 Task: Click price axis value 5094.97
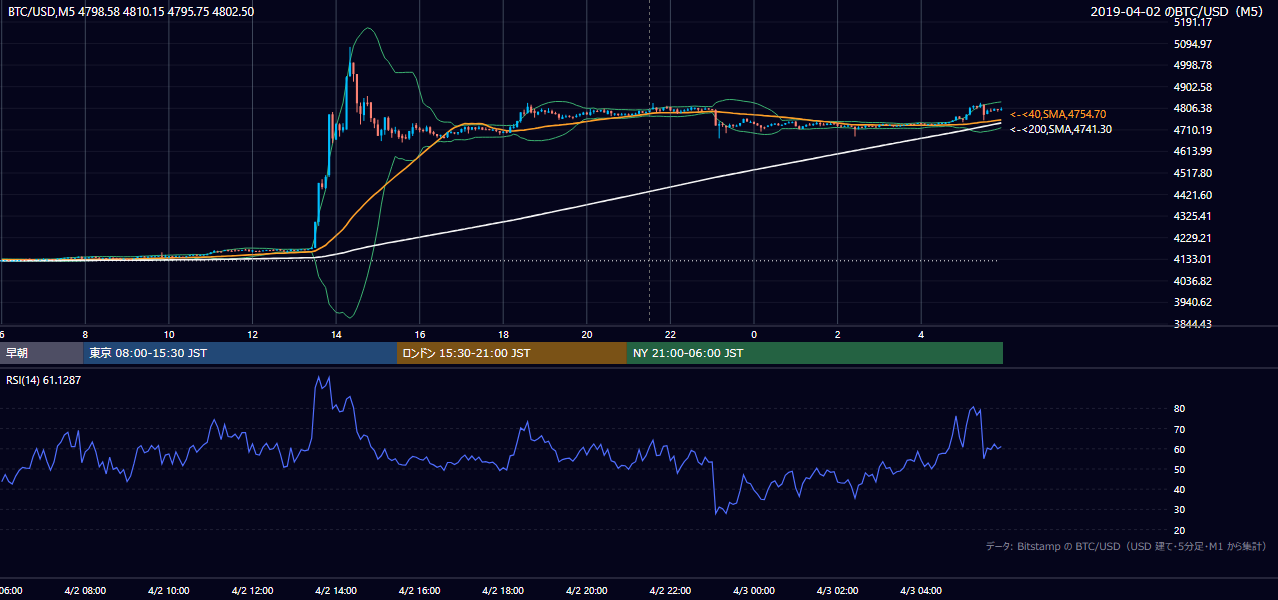point(1192,44)
